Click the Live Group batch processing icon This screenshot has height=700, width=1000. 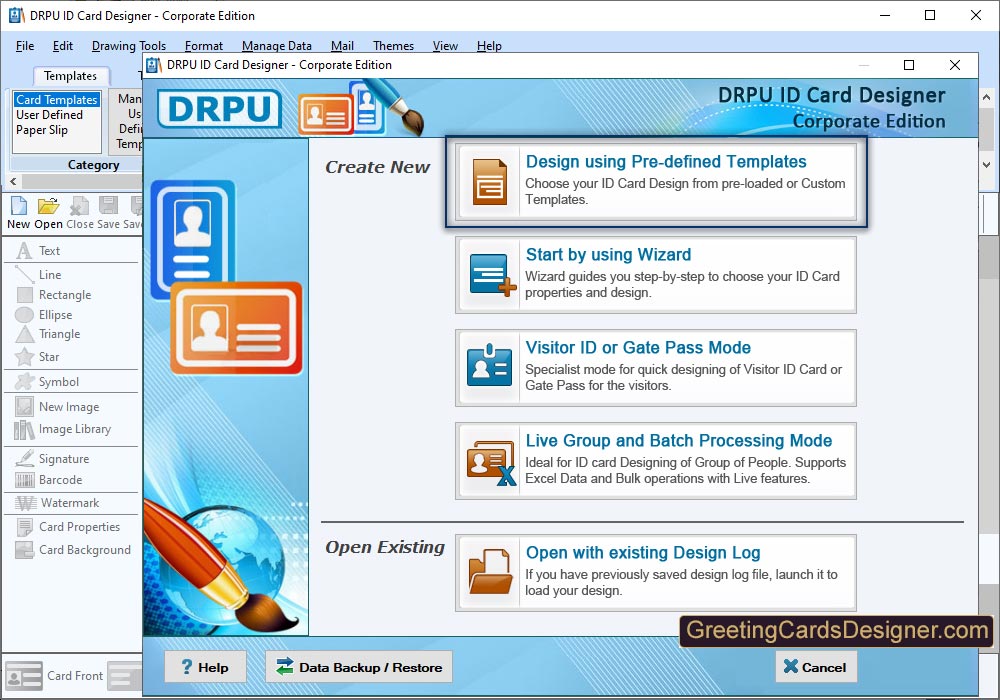(x=491, y=463)
